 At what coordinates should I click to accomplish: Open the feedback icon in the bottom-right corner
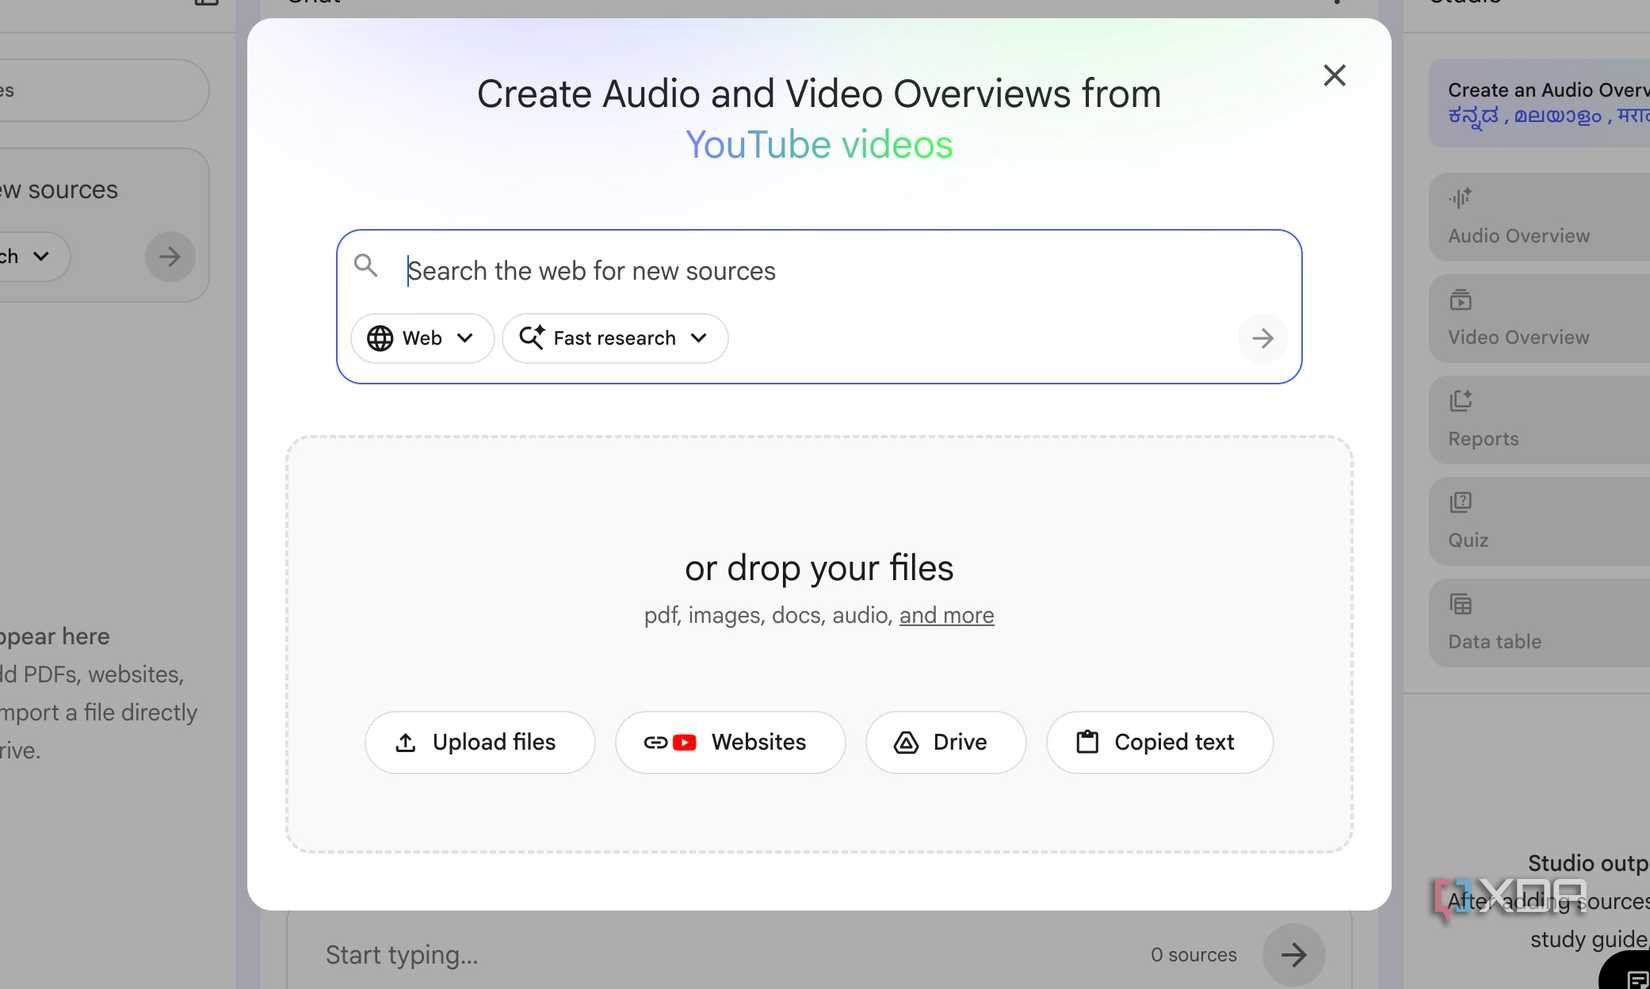1636,979
